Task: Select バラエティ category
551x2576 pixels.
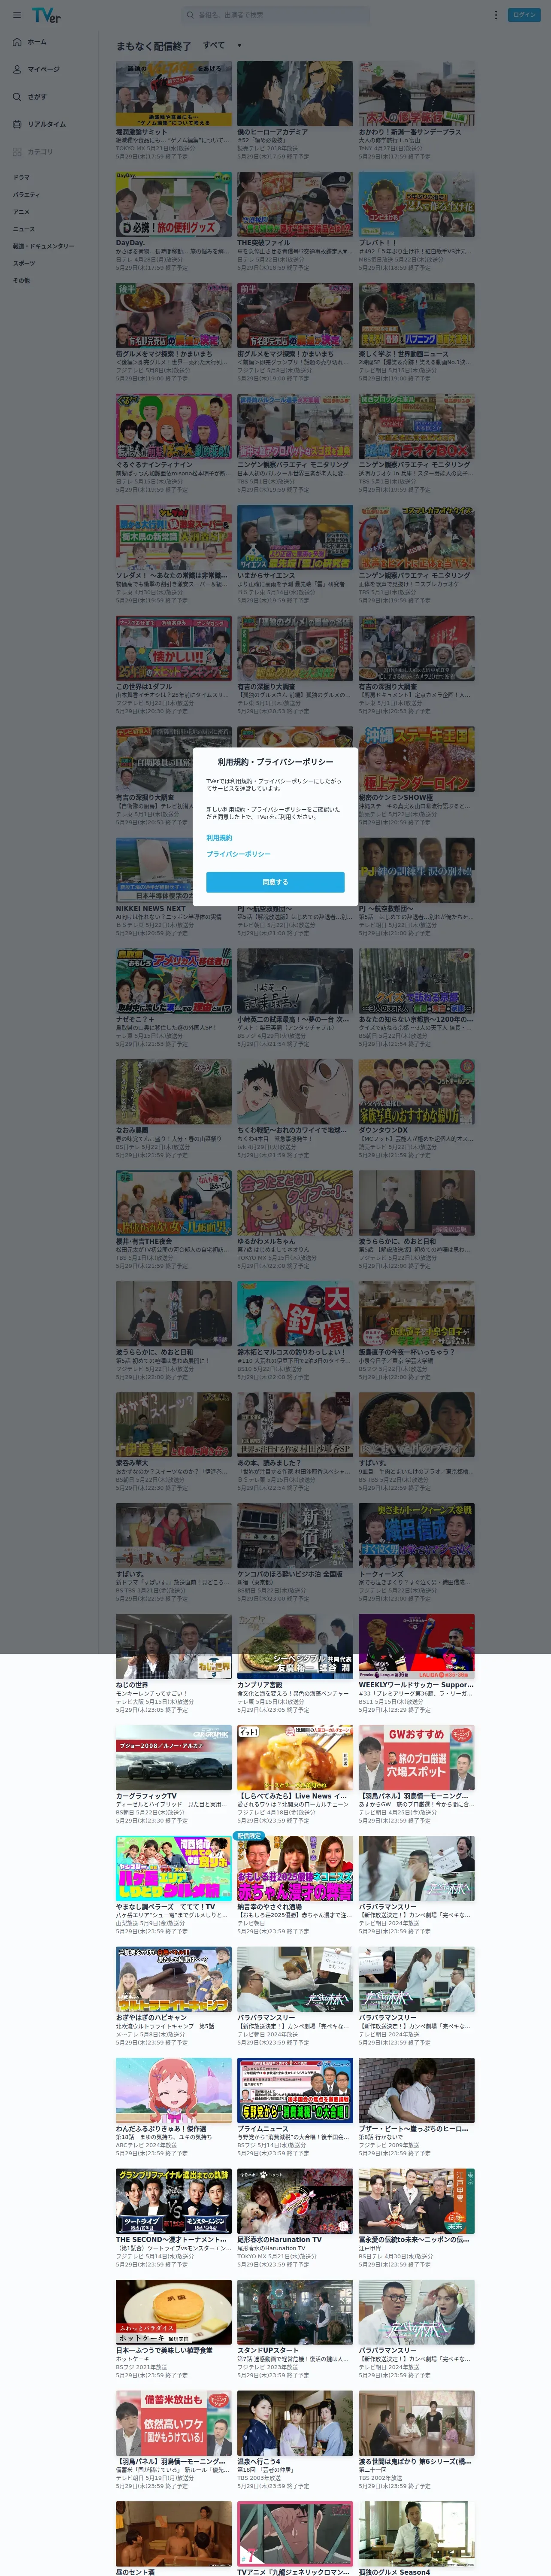Action: (26, 194)
